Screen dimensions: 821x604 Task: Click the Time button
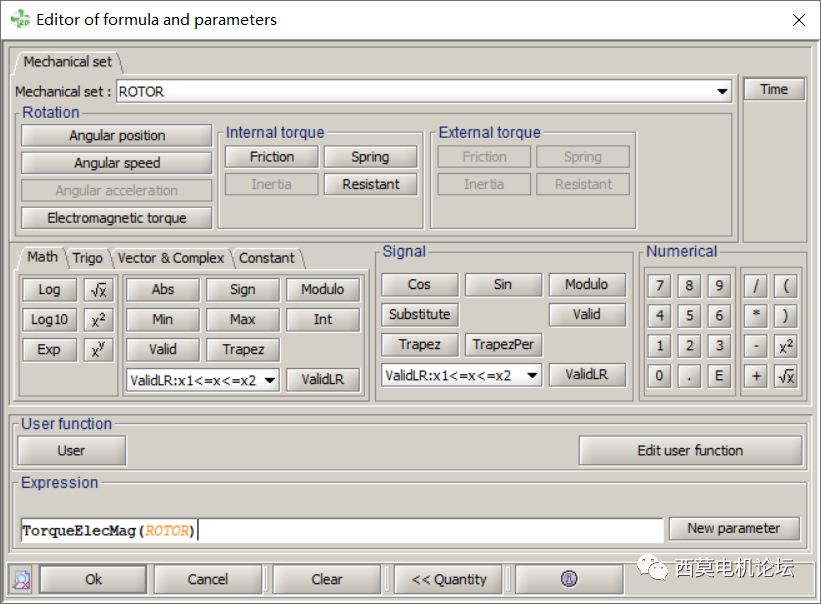pos(774,89)
